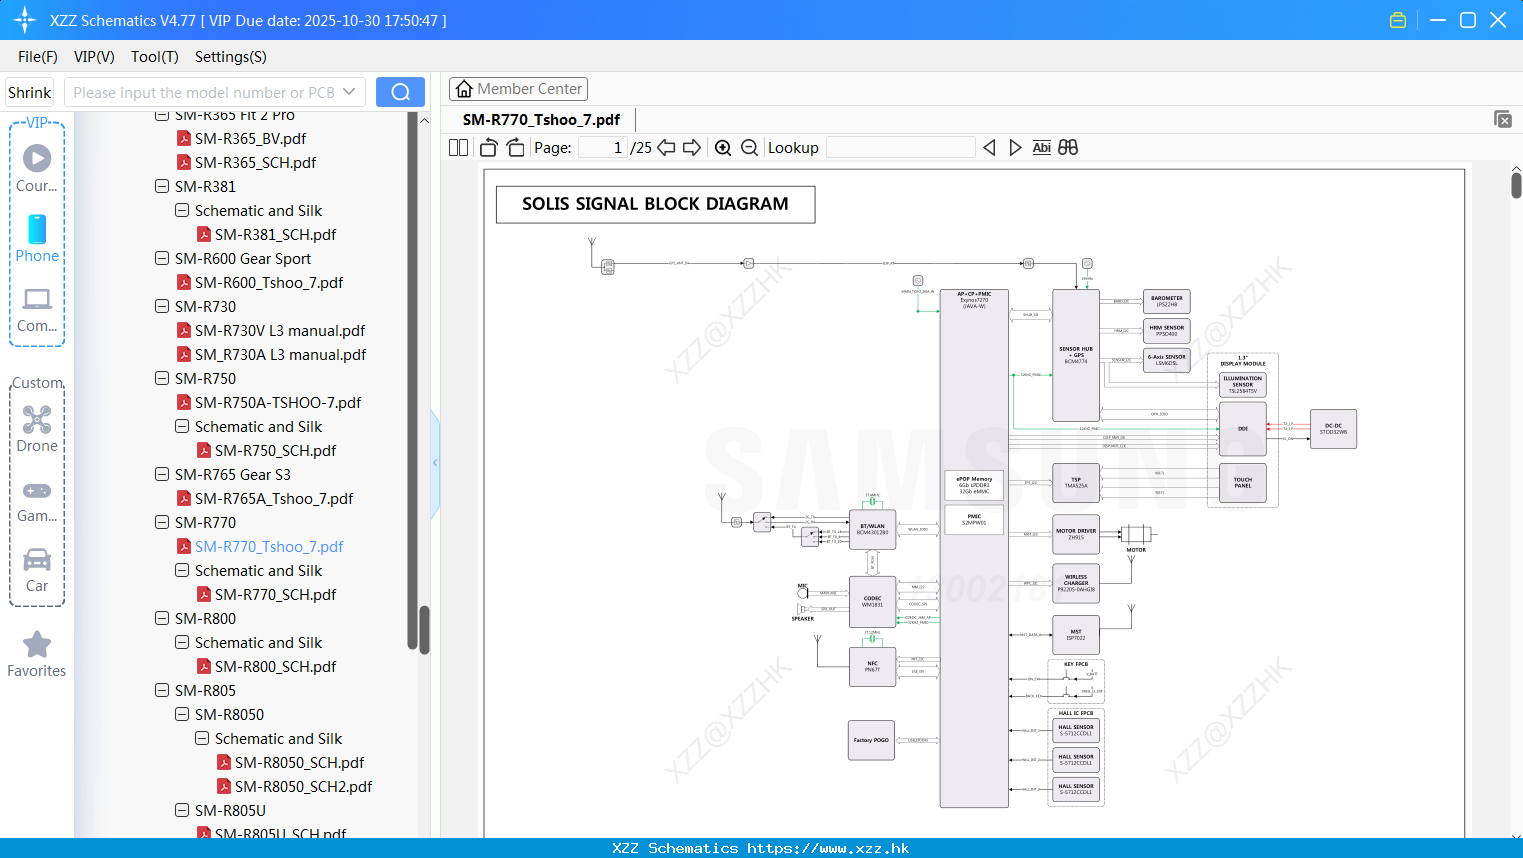Collapse the SM-R770 tree node
This screenshot has height=858, width=1523.
[162, 523]
